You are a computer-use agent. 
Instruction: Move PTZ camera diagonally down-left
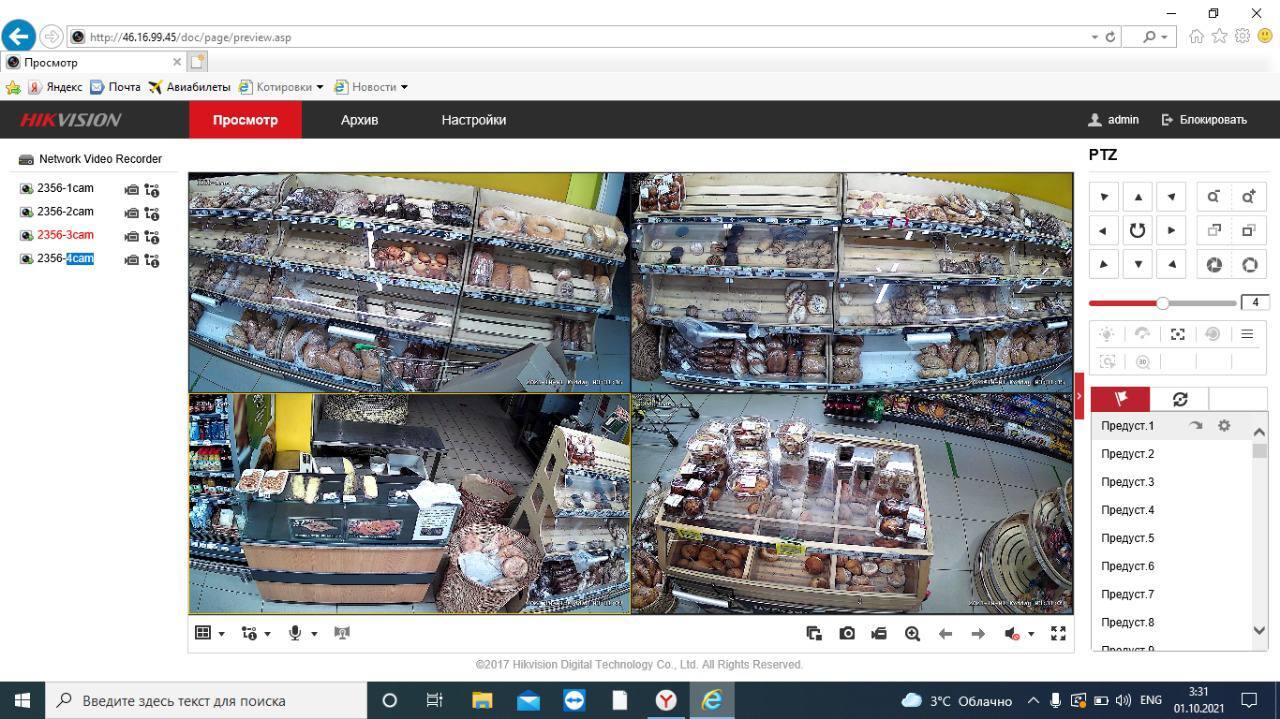(x=1104, y=264)
